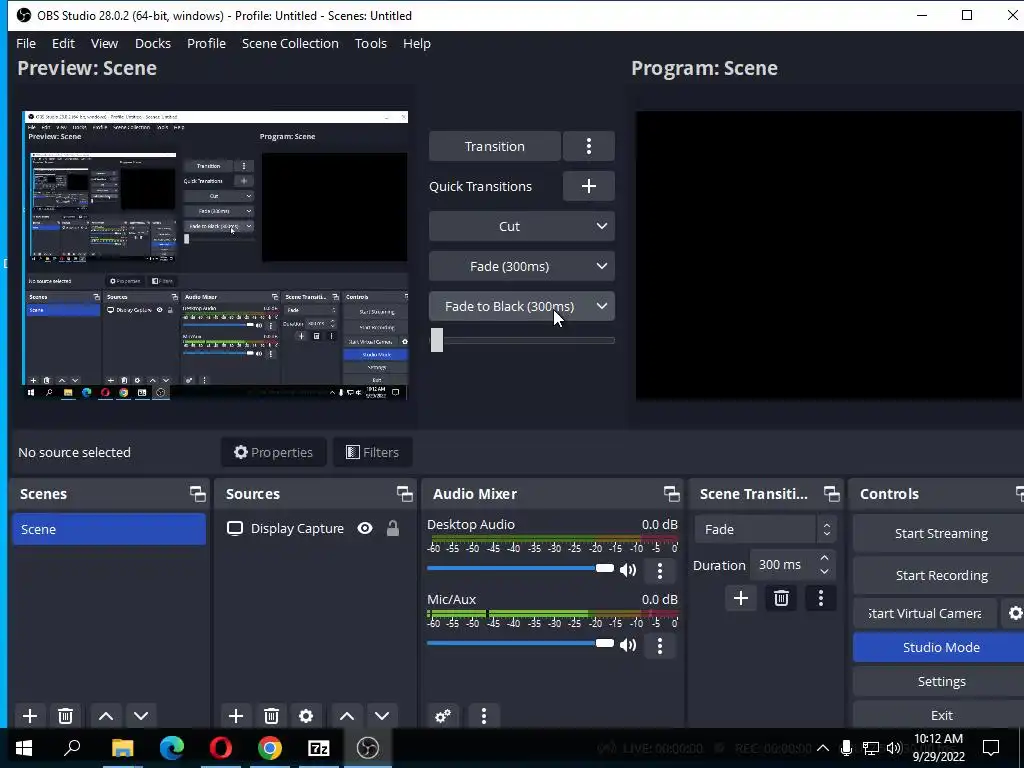Move source down with arrow

382,716
